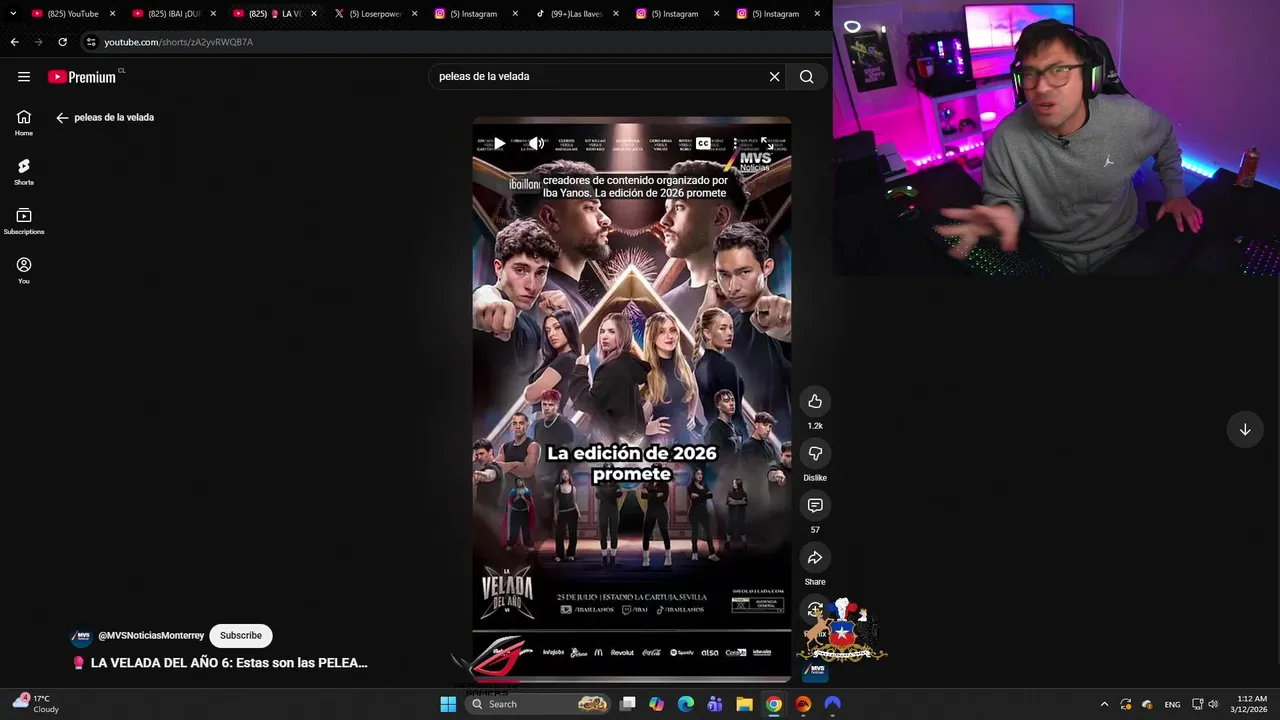
Task: Open Subscriptions in the YouTube sidebar
Action: [x=24, y=221]
